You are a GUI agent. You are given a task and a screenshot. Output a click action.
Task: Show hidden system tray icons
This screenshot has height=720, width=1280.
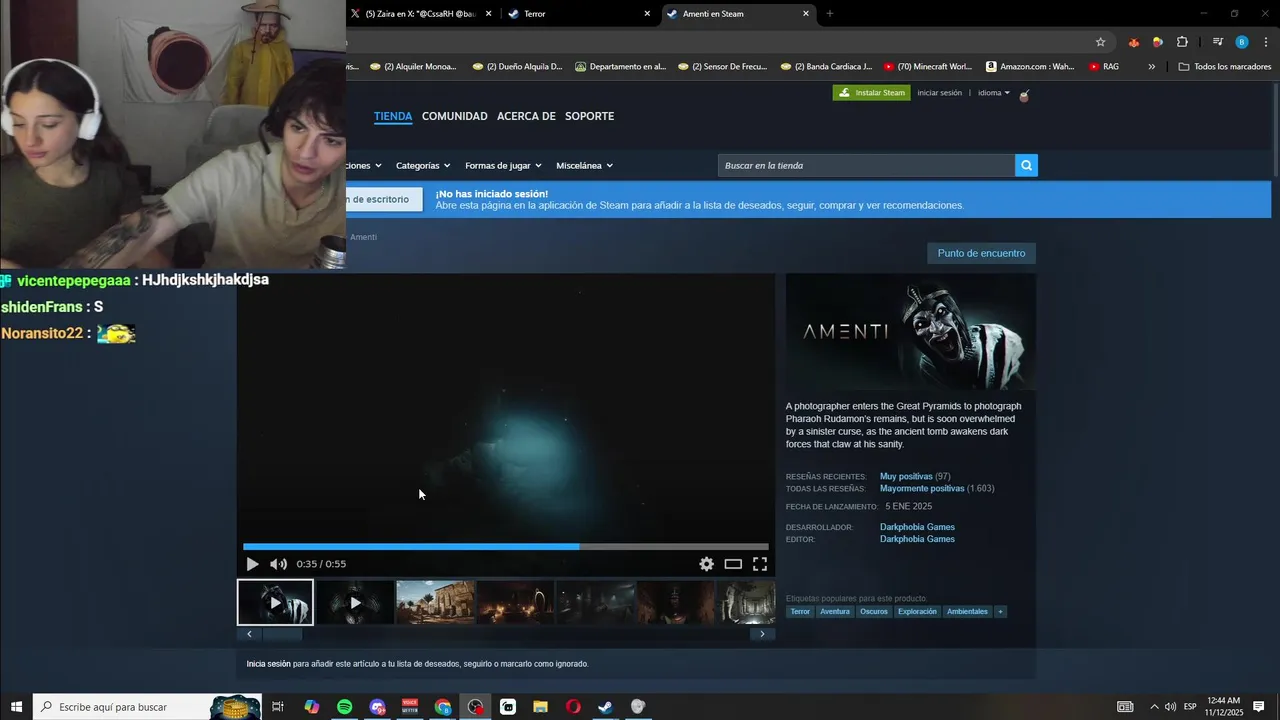coord(1154,707)
